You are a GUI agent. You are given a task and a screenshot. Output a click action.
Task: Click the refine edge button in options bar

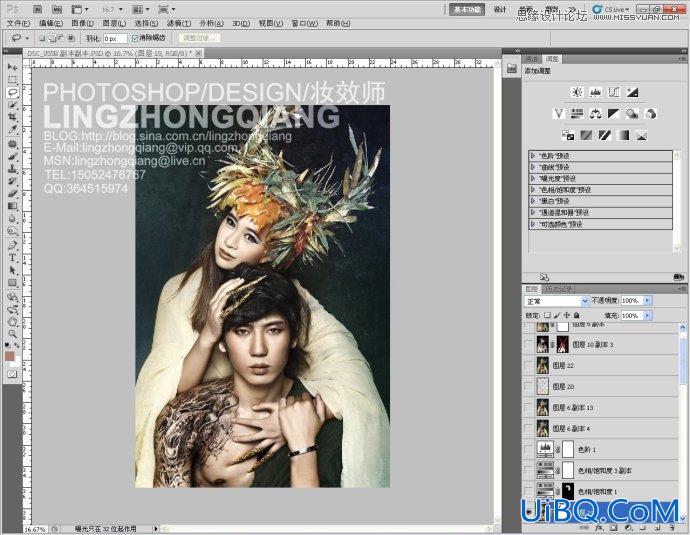click(199, 38)
